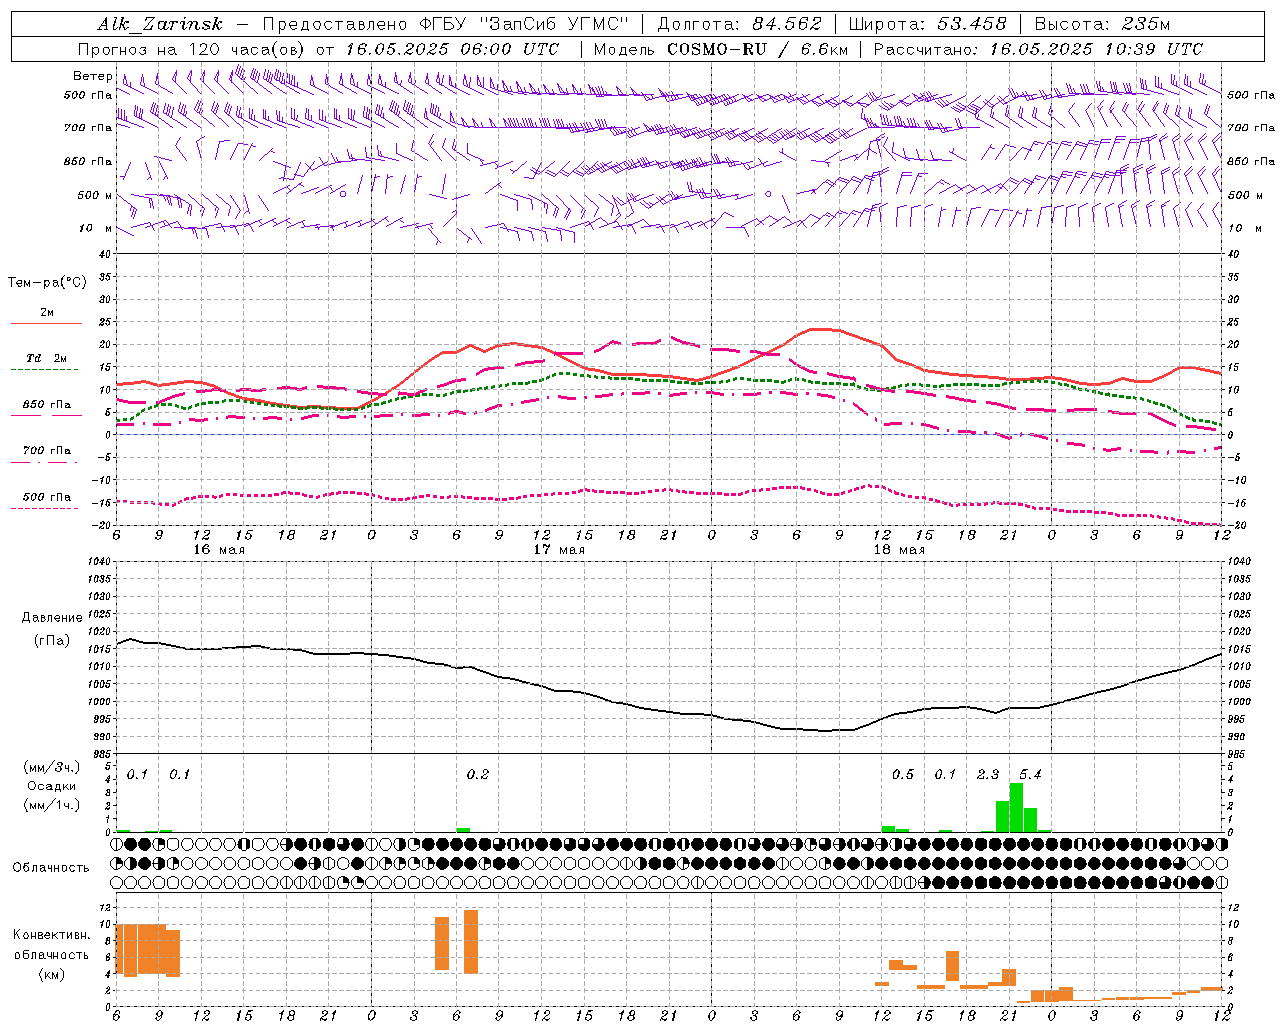The width and height of the screenshot is (1280, 1024).
Task: Click the dashed line sample under Td 2м
Action: click(x=46, y=370)
